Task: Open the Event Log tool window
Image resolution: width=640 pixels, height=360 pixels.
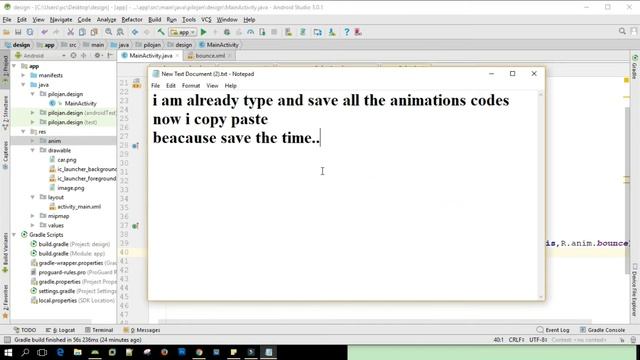Action: (553, 330)
